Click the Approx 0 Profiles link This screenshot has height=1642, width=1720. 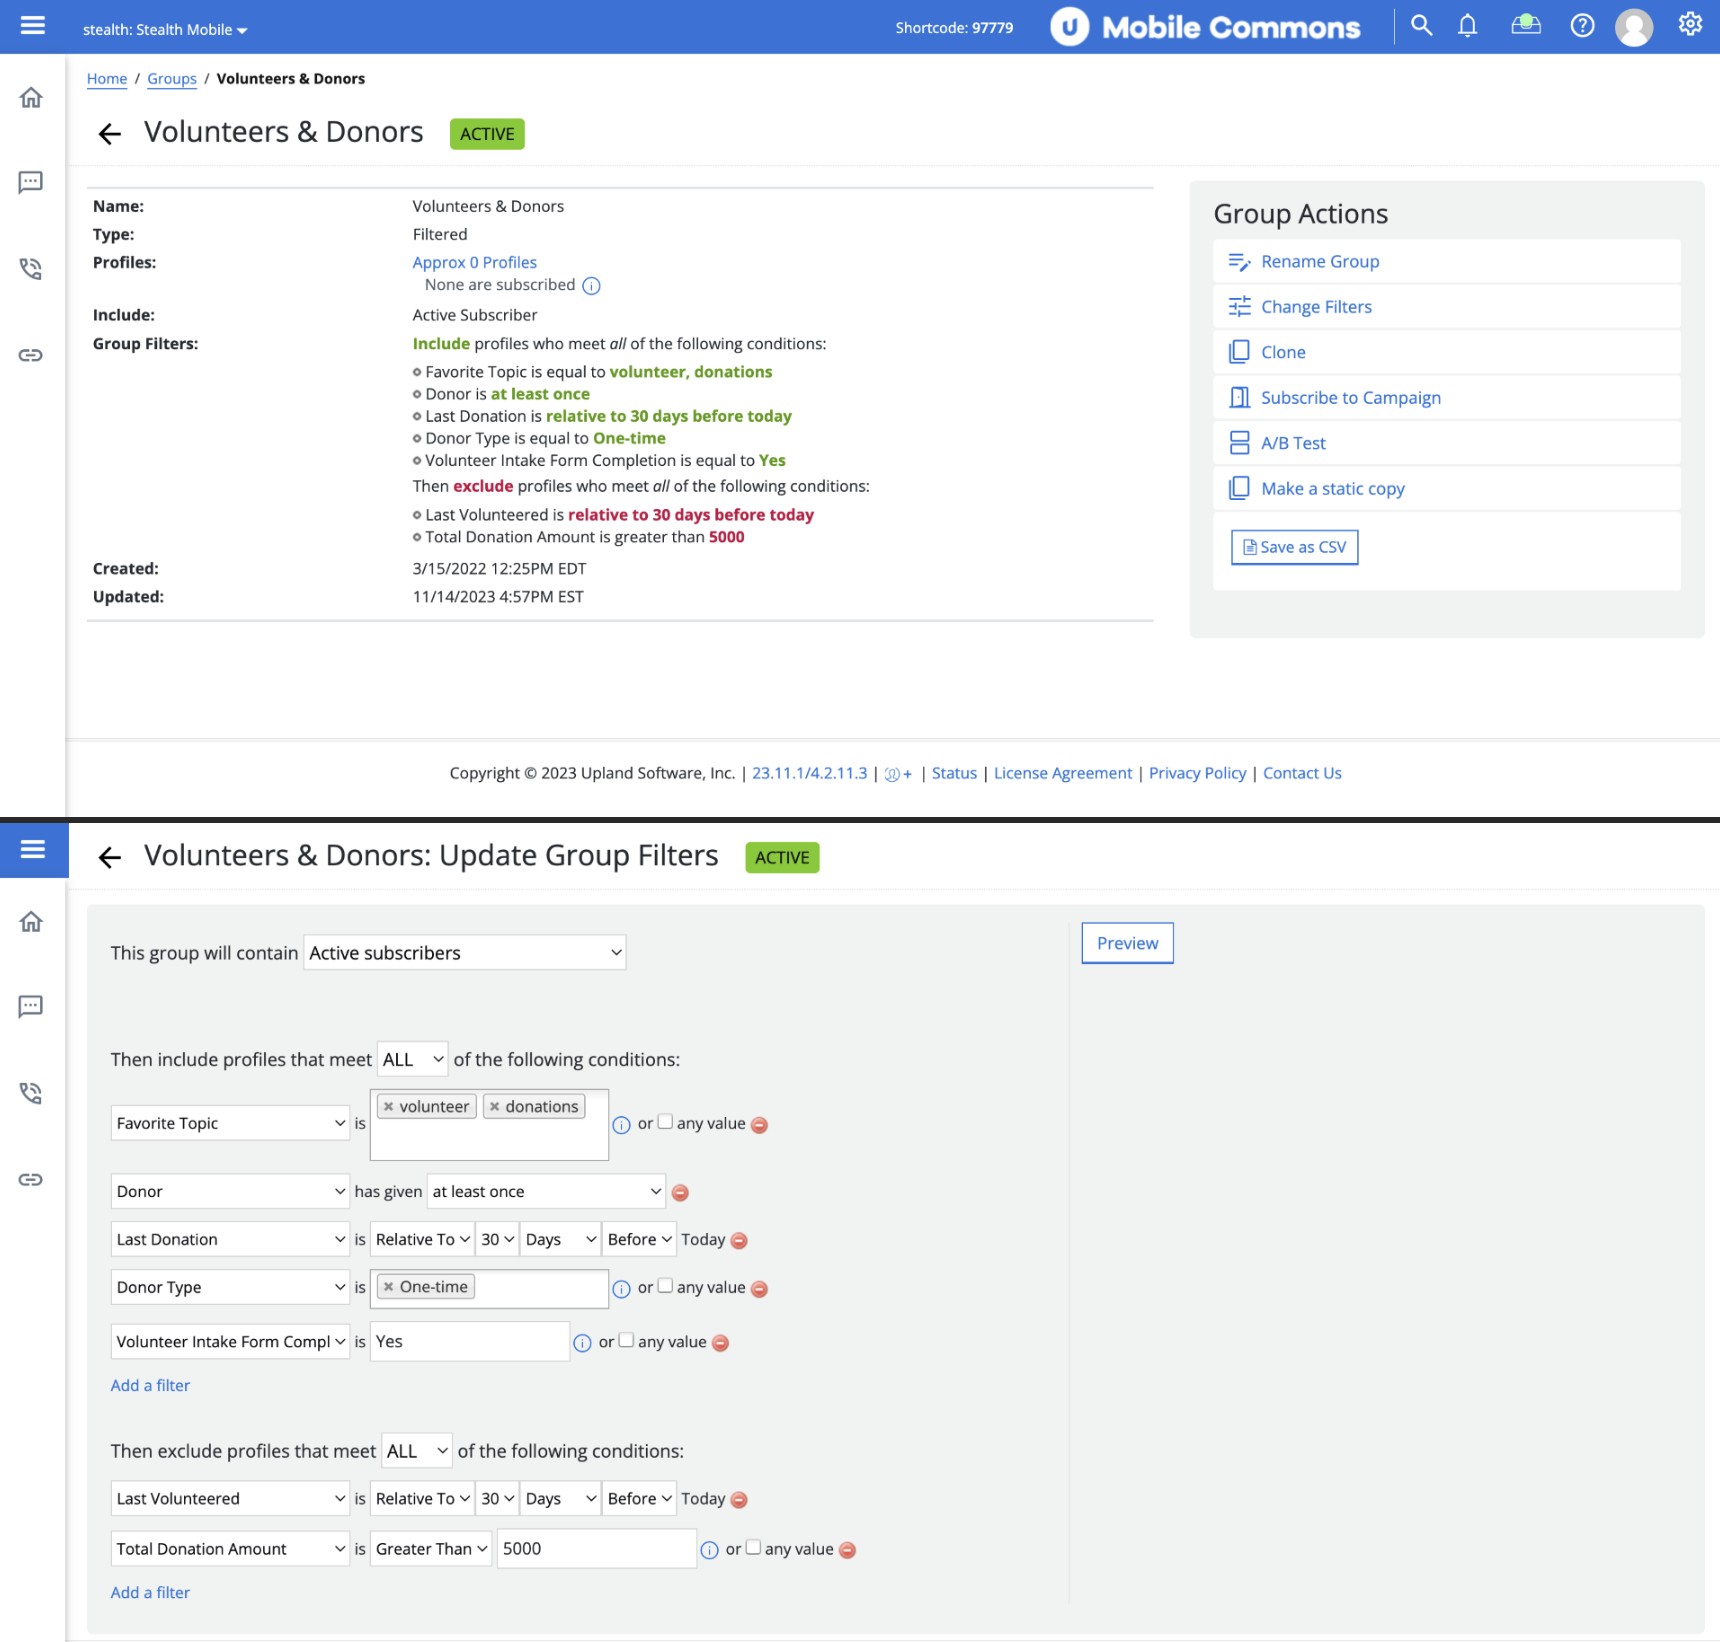pos(474,262)
